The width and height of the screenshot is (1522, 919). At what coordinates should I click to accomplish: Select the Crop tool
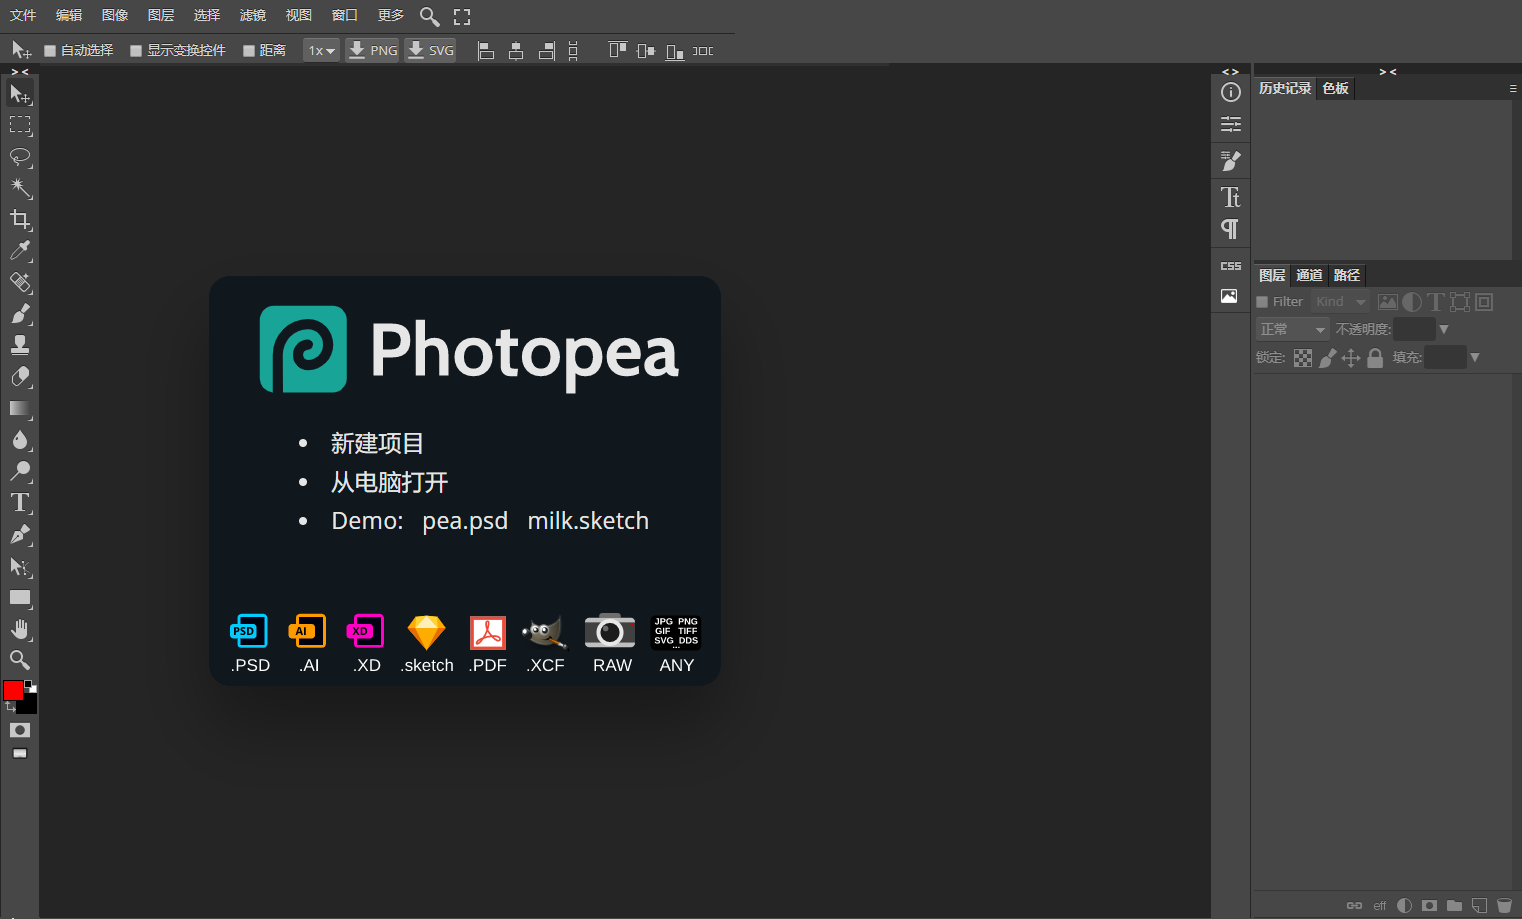20,220
